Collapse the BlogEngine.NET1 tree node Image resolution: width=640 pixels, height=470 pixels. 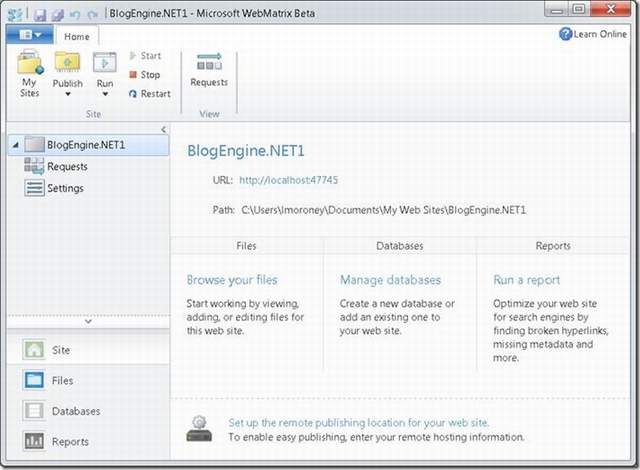coord(15,145)
